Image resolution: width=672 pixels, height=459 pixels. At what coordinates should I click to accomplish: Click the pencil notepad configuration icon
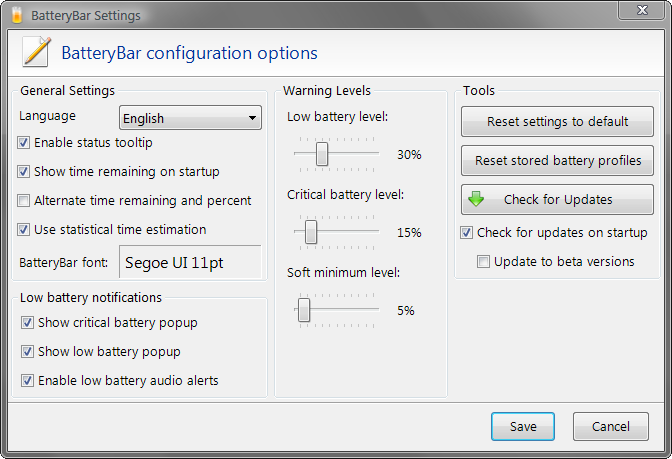(x=36, y=52)
